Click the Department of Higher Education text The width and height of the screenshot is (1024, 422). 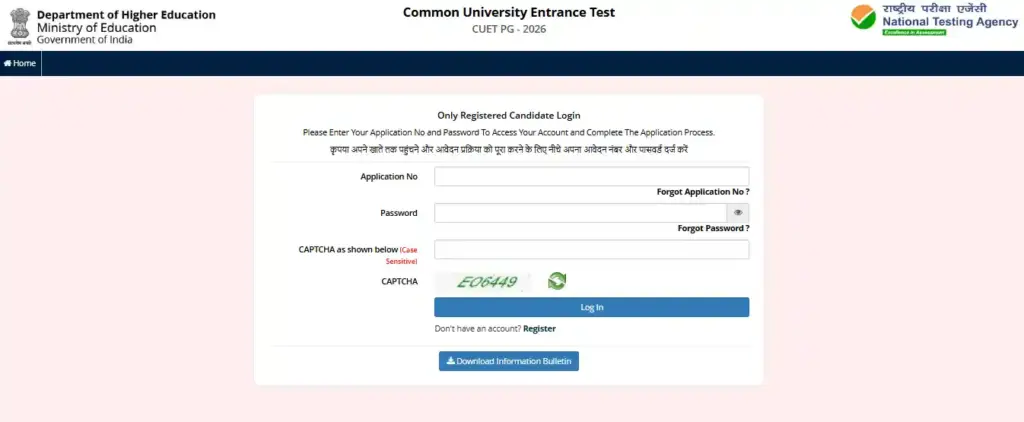pos(126,14)
